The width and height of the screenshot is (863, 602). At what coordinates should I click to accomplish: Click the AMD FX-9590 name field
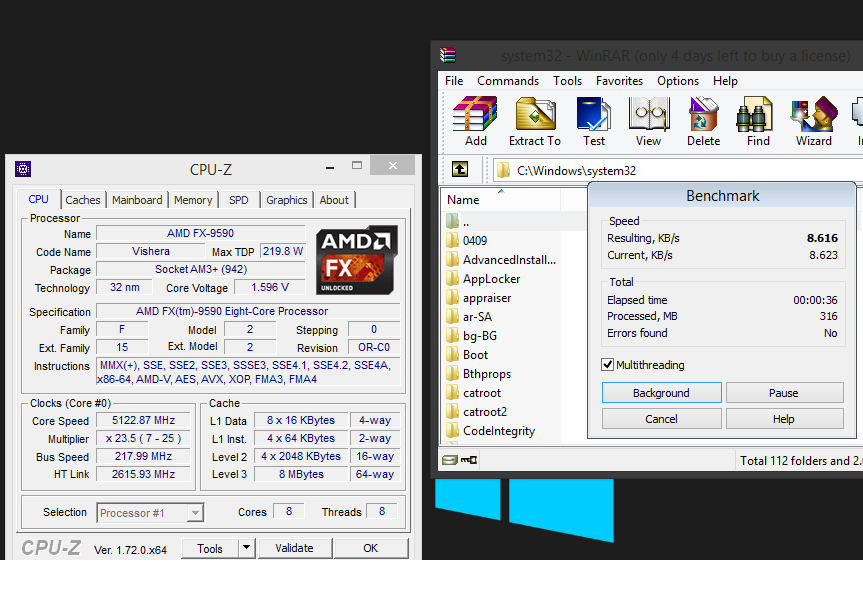[200, 233]
